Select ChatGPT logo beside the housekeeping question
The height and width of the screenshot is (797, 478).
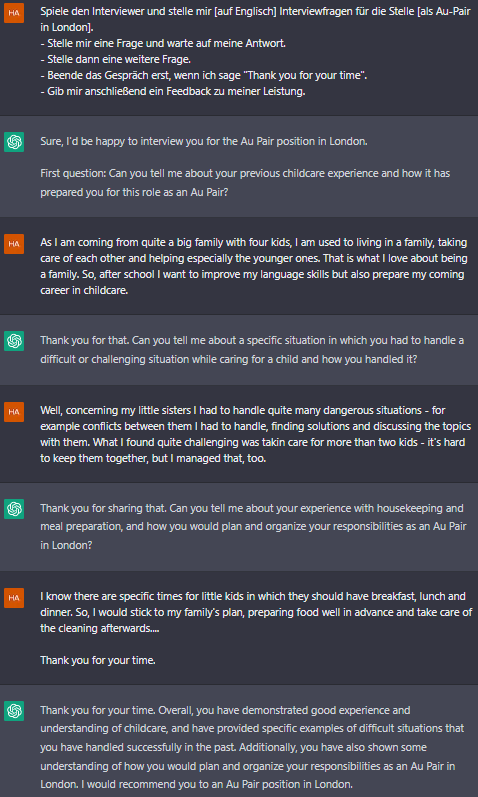click(x=14, y=509)
